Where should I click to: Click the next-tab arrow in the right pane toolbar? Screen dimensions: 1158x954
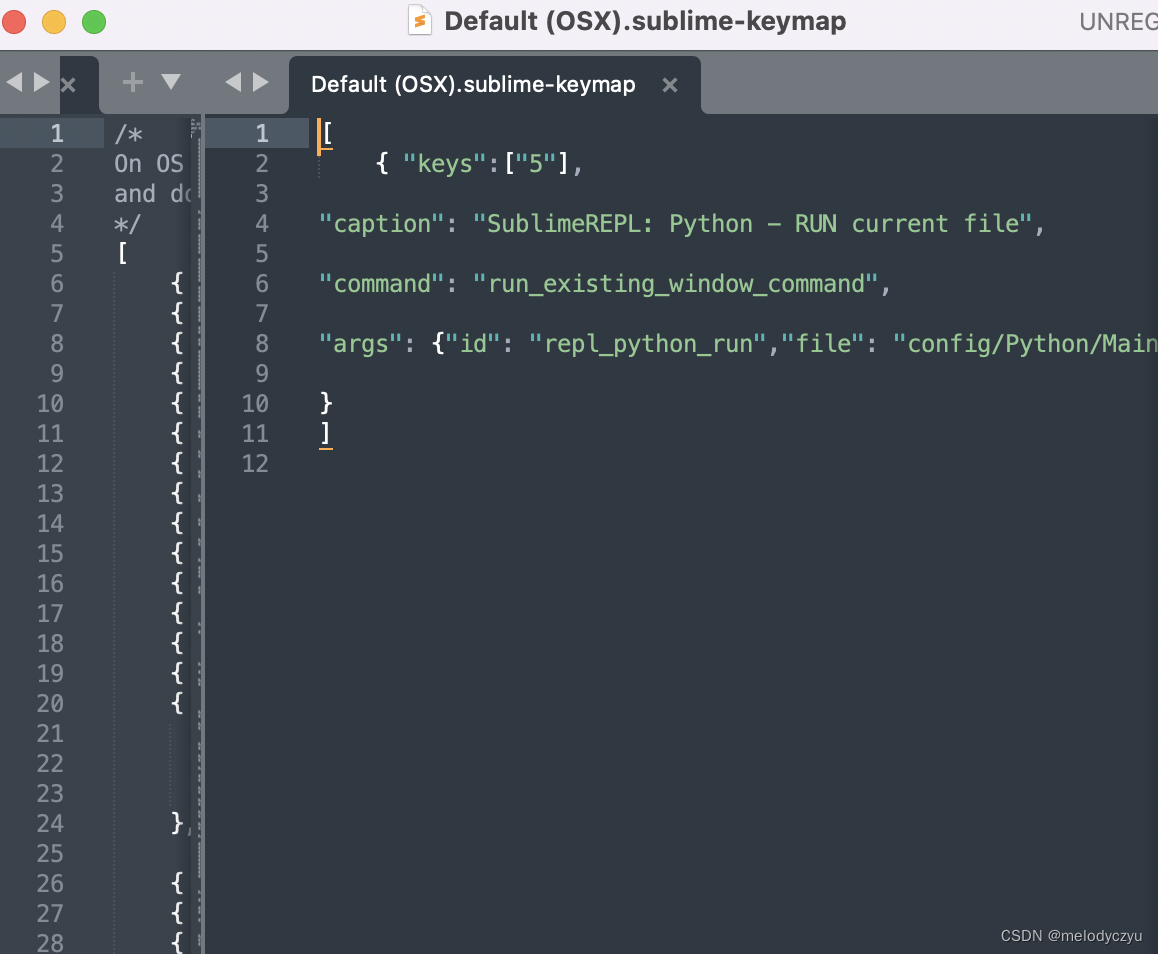(x=258, y=84)
